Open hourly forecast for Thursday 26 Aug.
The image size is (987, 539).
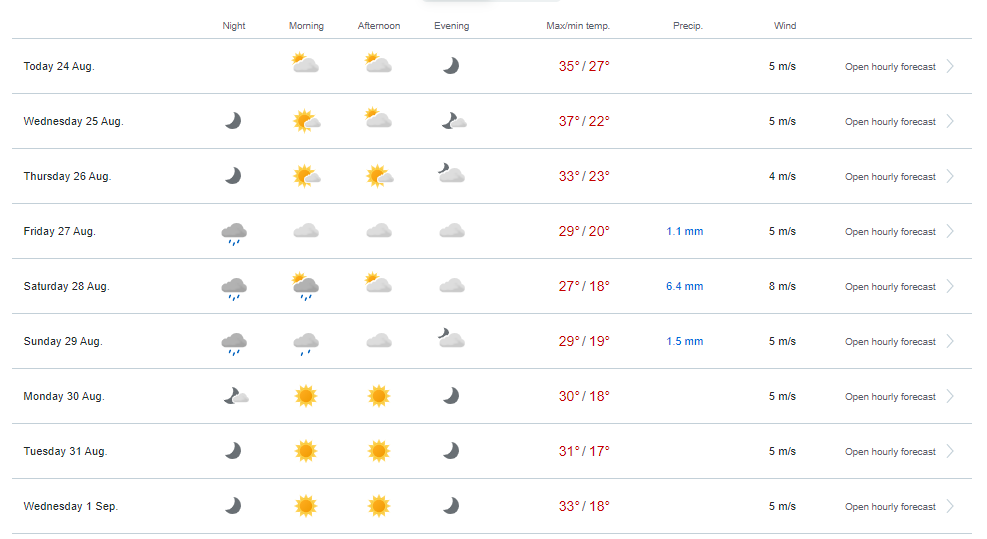tap(890, 177)
